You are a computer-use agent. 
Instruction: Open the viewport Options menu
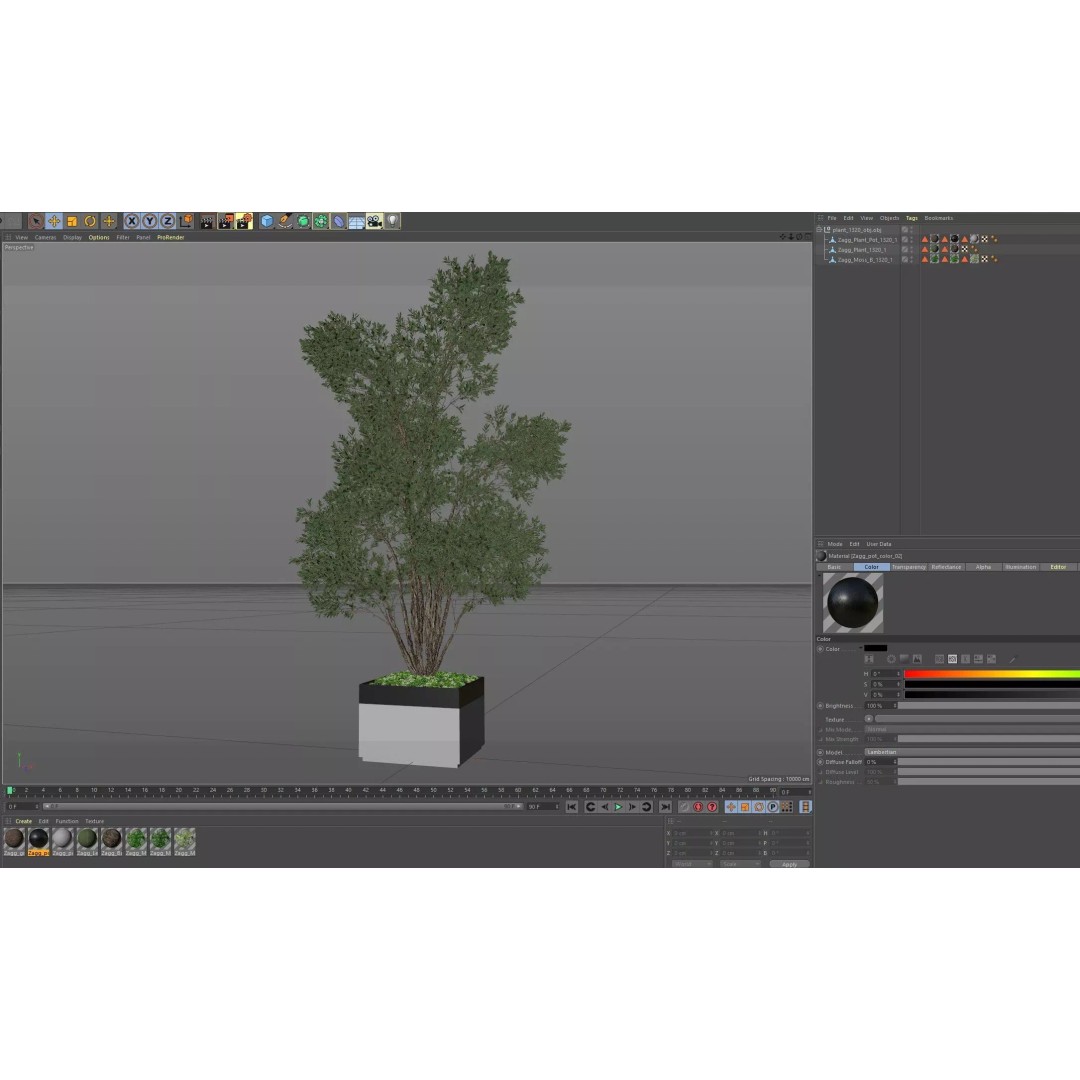click(98, 238)
